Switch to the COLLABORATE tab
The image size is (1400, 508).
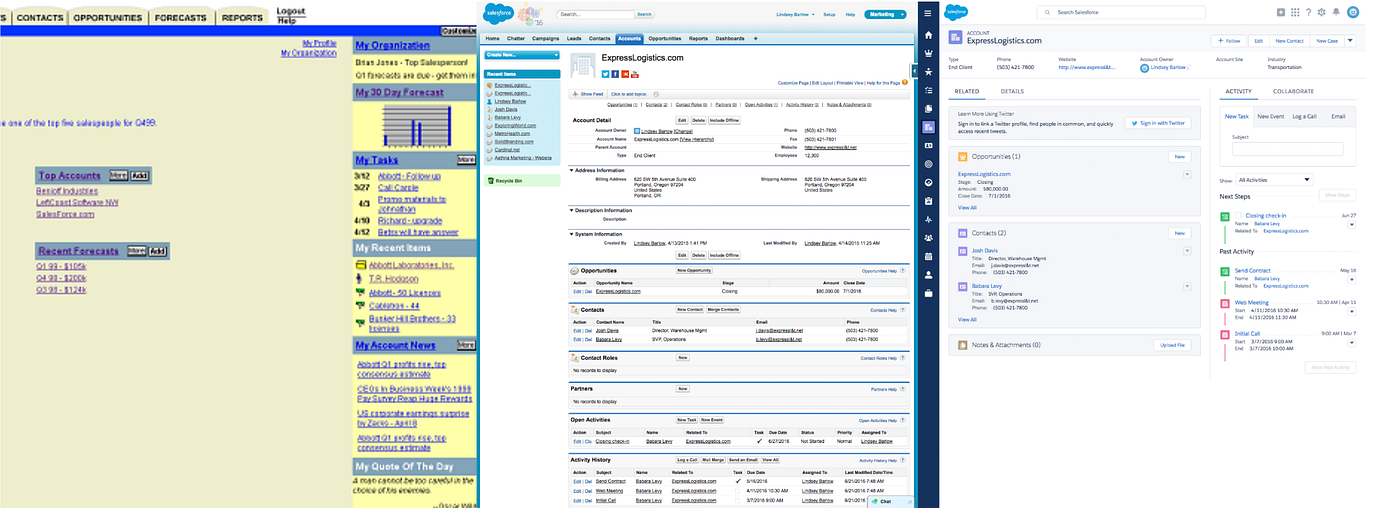point(1293,91)
